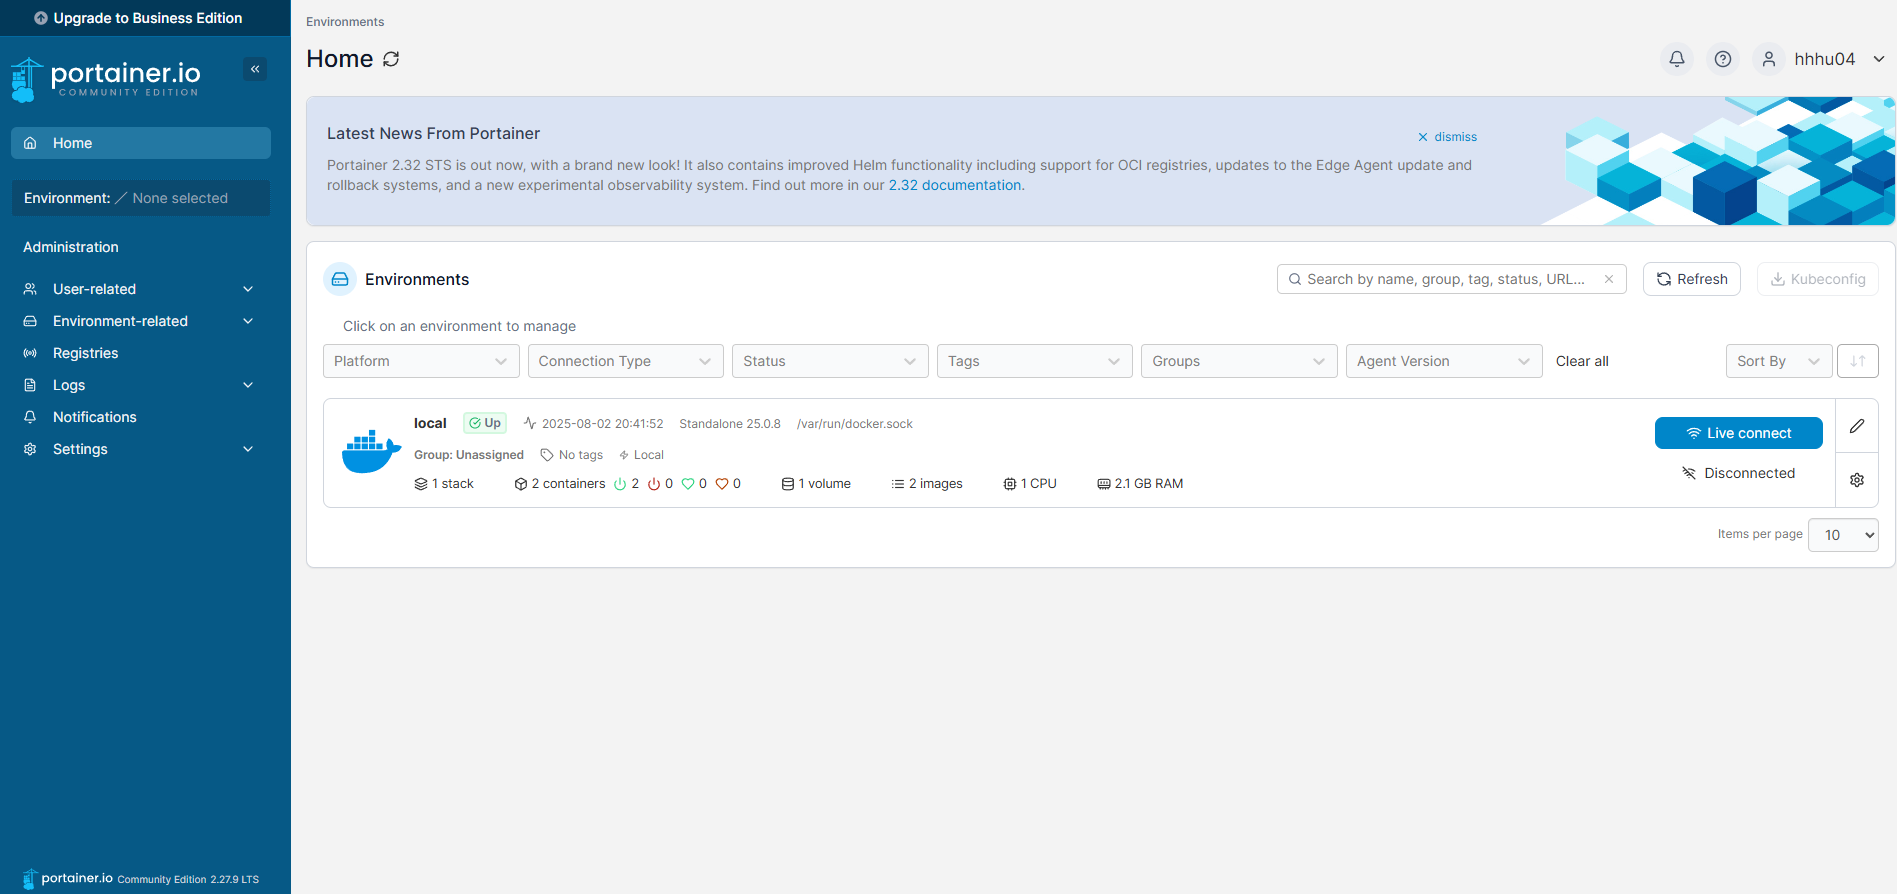Click the /var/run/docker.sock text

(x=855, y=424)
